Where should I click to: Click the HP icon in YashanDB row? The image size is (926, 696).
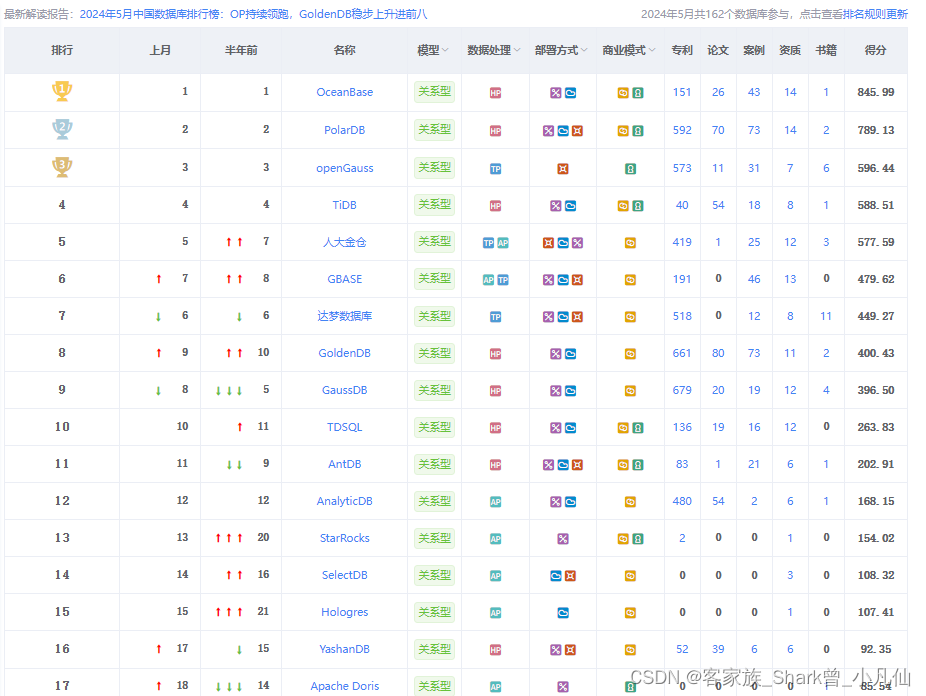pyautogui.click(x=495, y=650)
